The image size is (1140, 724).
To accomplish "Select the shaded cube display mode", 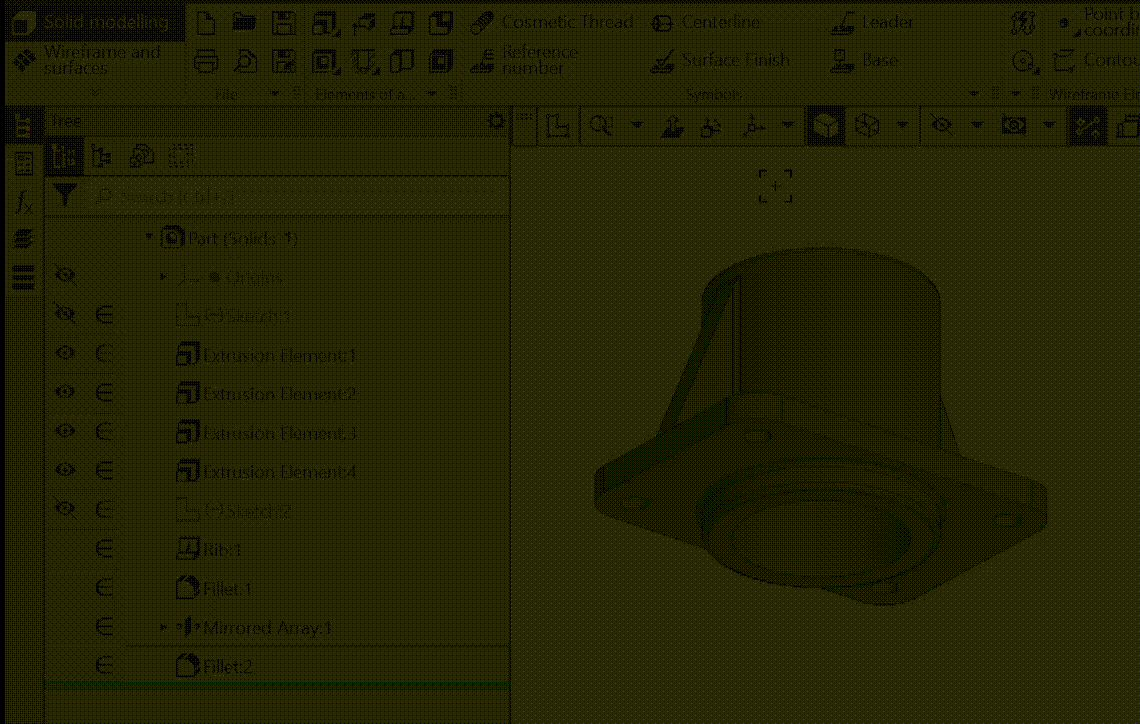I will 825,126.
